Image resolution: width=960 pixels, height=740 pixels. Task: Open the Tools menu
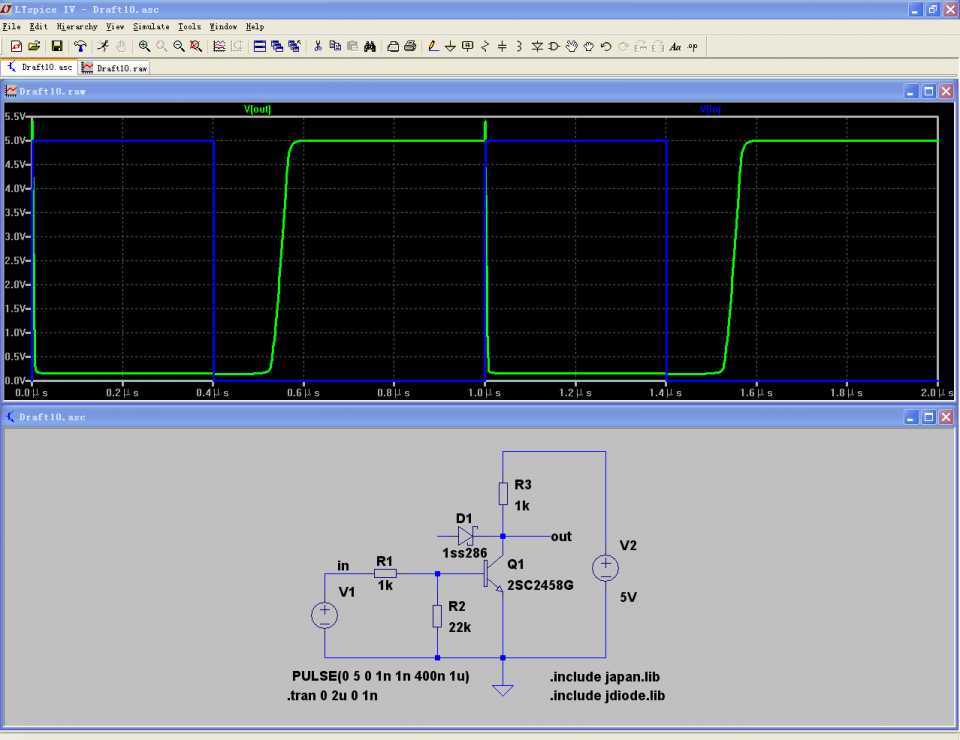coord(189,26)
